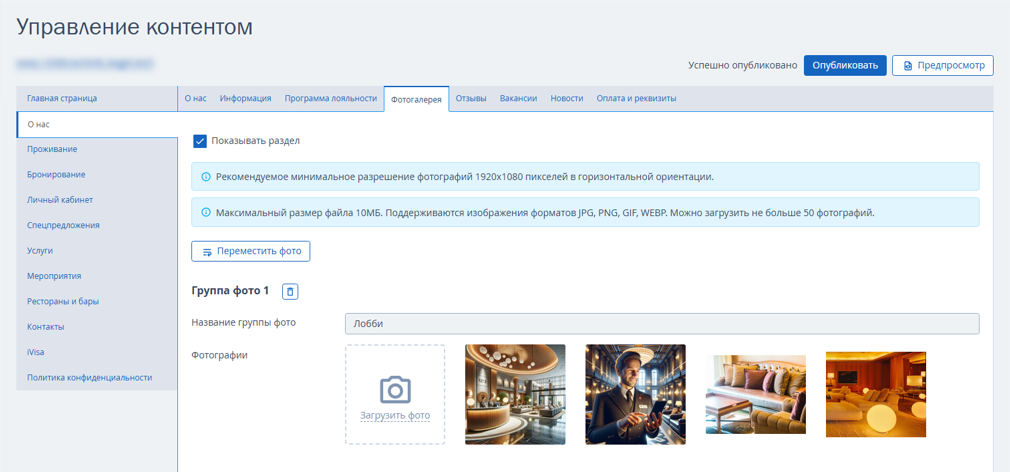The image size is (1010, 472).
Task: Click info icon beside the 1920x1080 resolution note
Action: 206,176
